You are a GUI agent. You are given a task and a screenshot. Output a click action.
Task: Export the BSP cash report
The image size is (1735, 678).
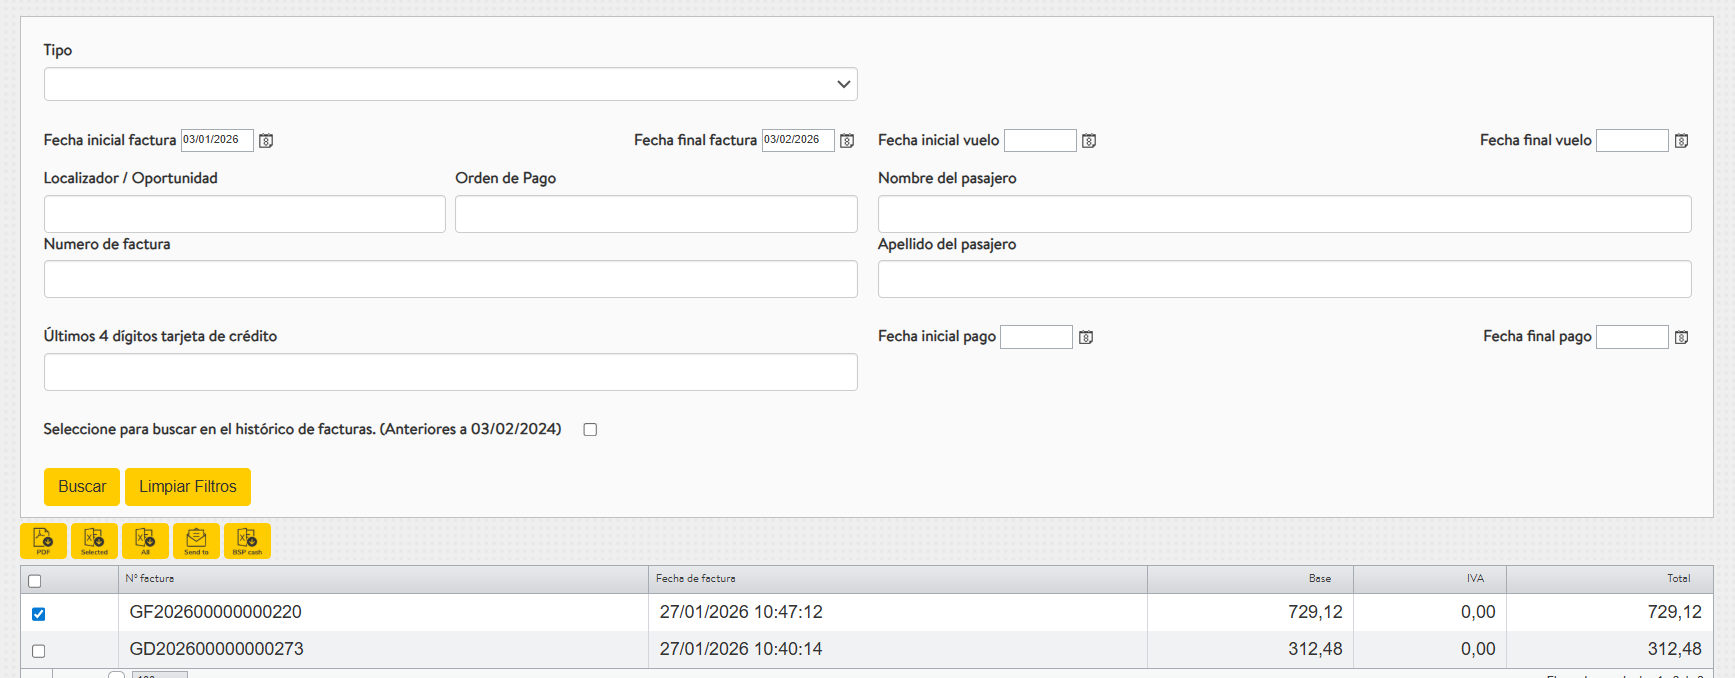point(247,541)
